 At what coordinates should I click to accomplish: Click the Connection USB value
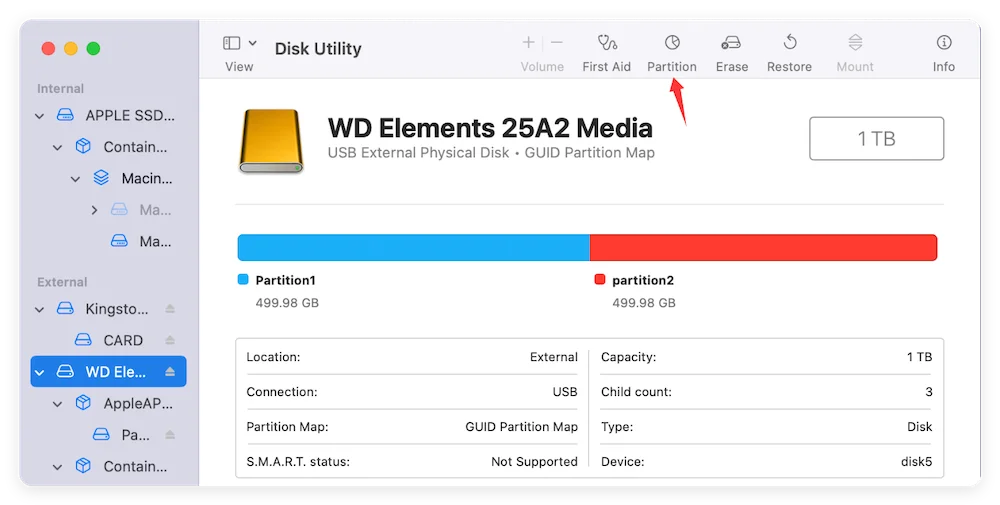pyautogui.click(x=565, y=392)
